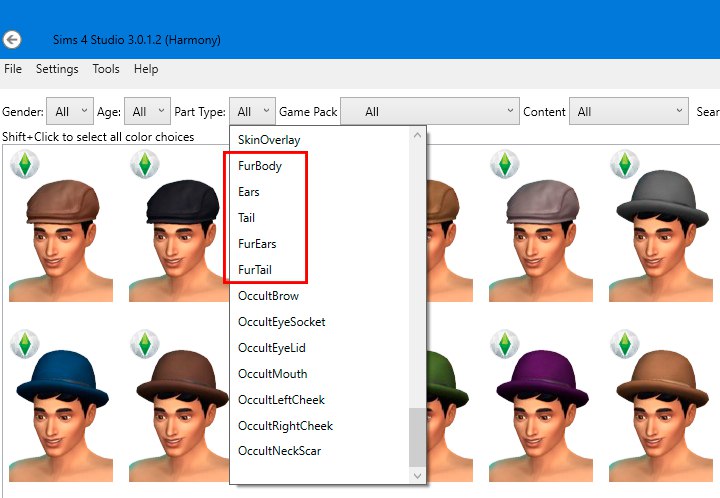Click plumbob icon above the brown flat cap
This screenshot has width=720, height=498.
25,164
